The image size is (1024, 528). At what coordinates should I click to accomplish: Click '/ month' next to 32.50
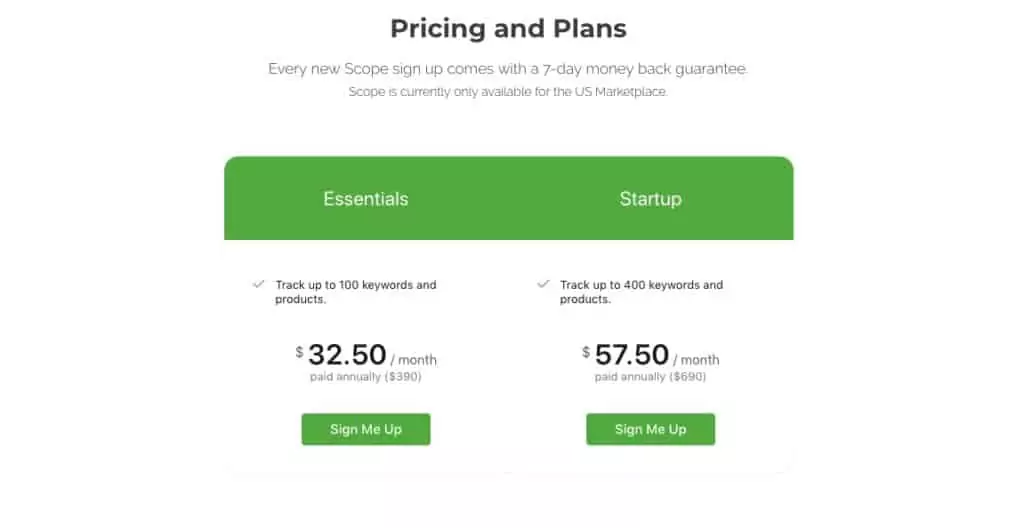(413, 360)
